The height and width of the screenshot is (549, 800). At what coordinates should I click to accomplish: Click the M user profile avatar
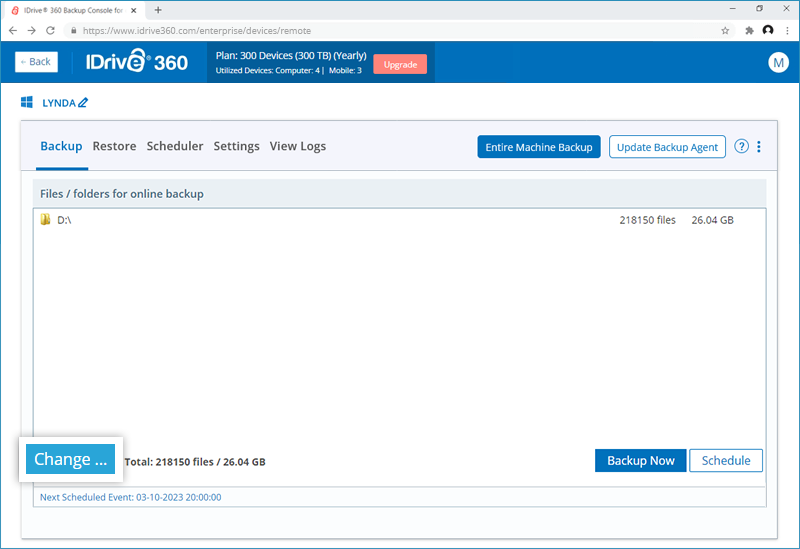pyautogui.click(x=778, y=62)
